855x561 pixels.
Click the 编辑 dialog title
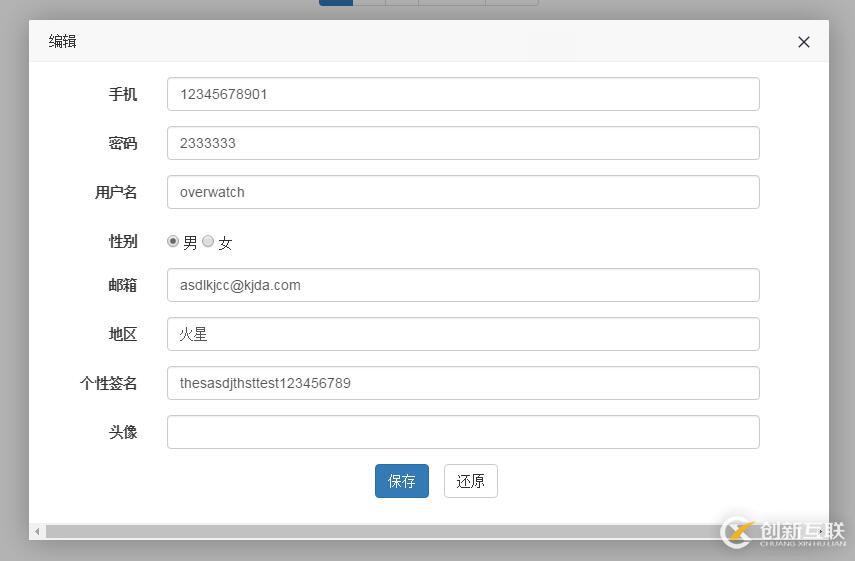(62, 41)
